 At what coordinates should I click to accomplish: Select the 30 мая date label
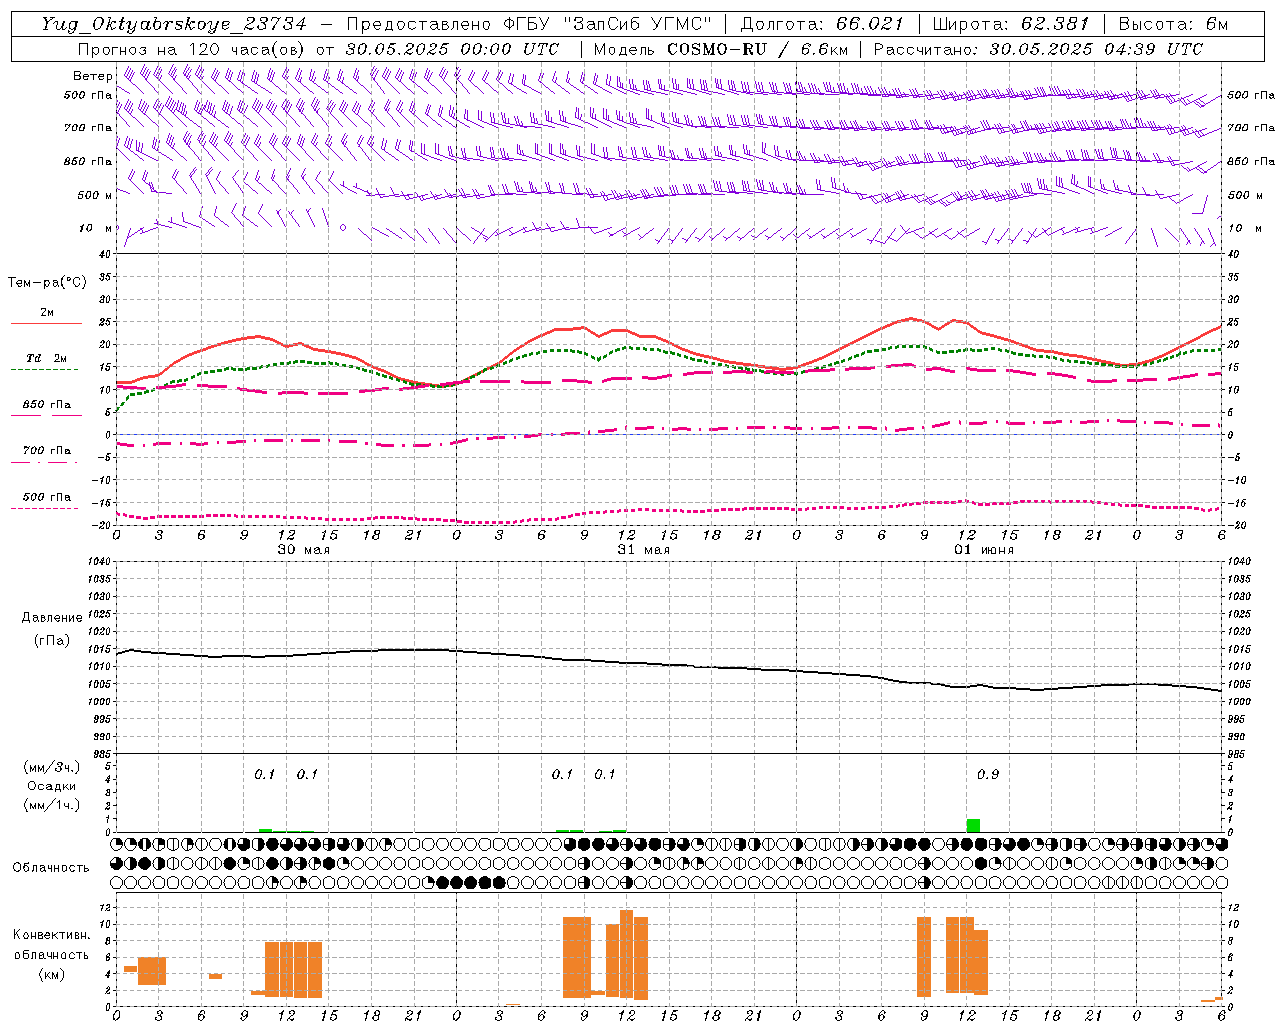(303, 550)
